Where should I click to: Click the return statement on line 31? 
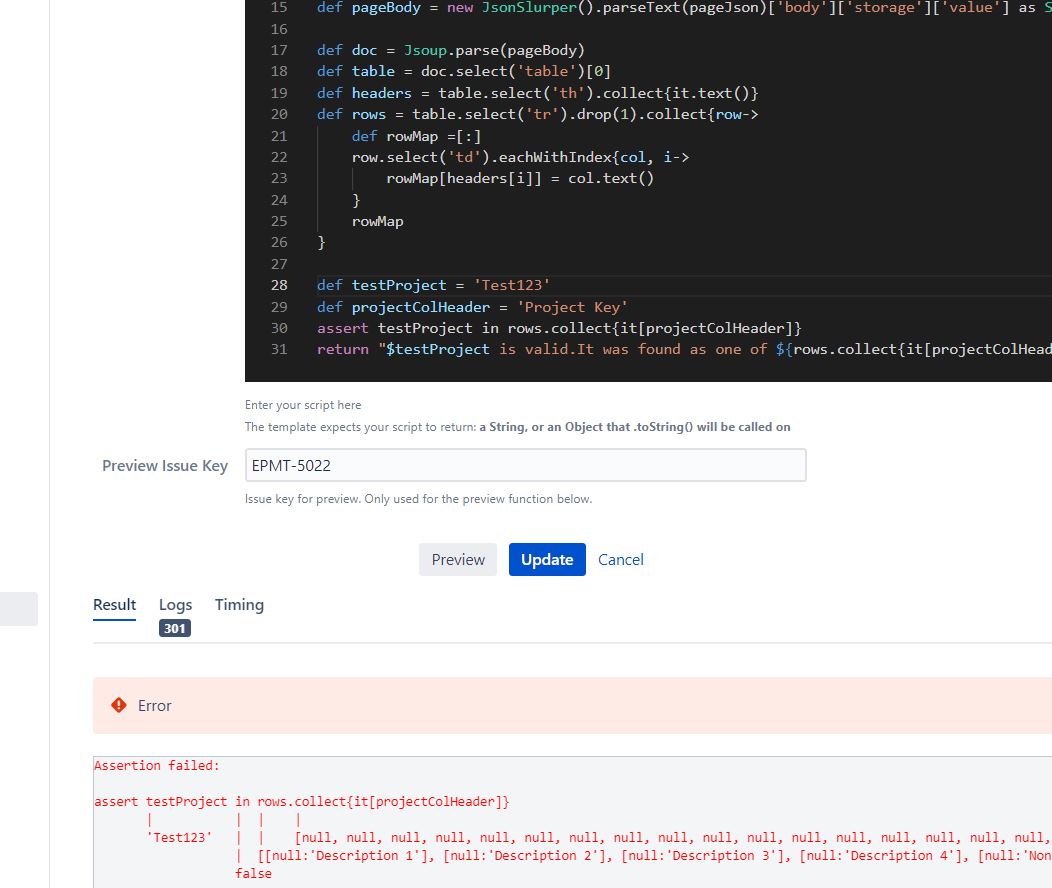[x=343, y=348]
